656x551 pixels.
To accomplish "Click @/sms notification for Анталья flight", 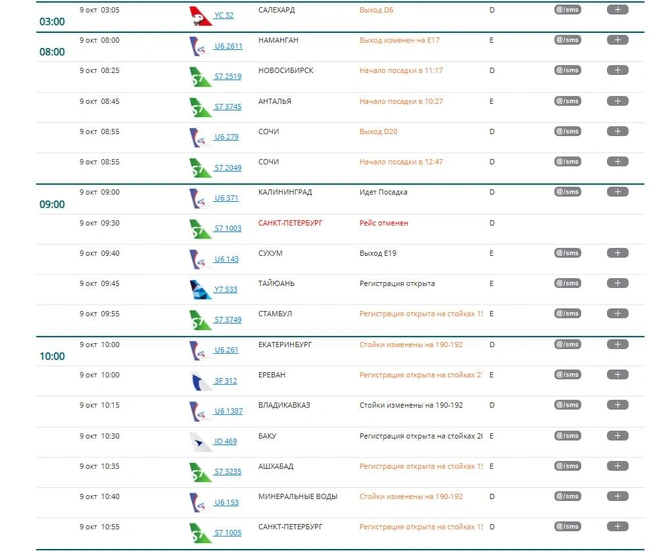I will [568, 101].
